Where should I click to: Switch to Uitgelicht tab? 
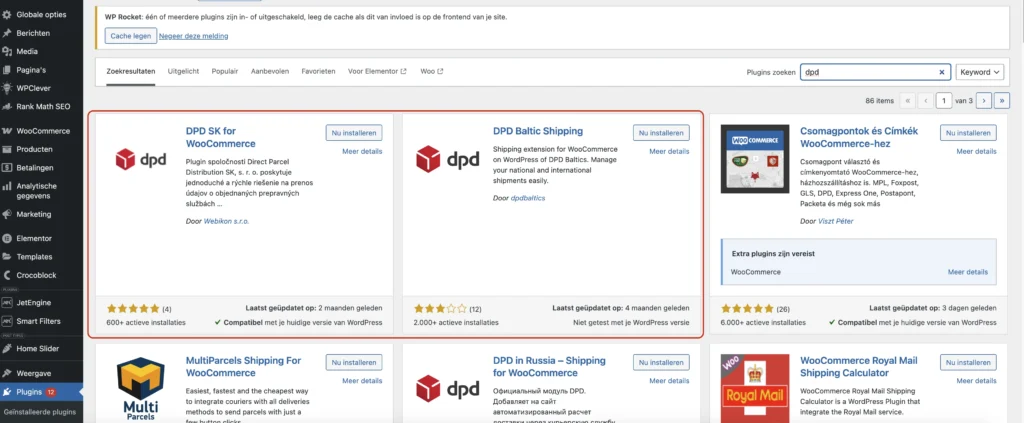184,71
